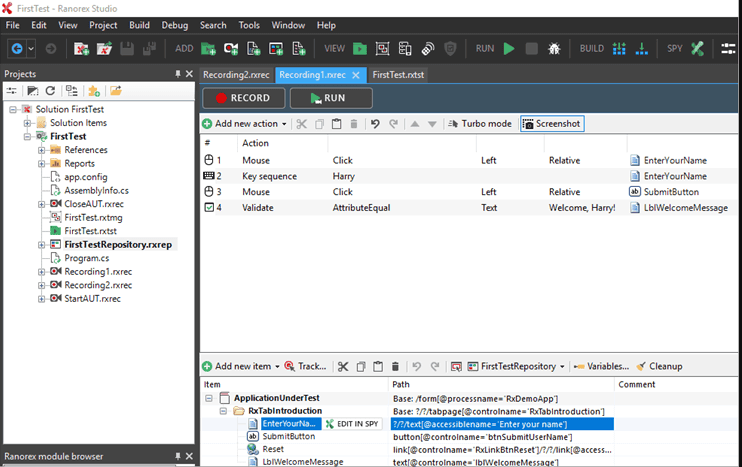Toggle the Screenshot button
This screenshot has height=467, width=742.
(552, 124)
